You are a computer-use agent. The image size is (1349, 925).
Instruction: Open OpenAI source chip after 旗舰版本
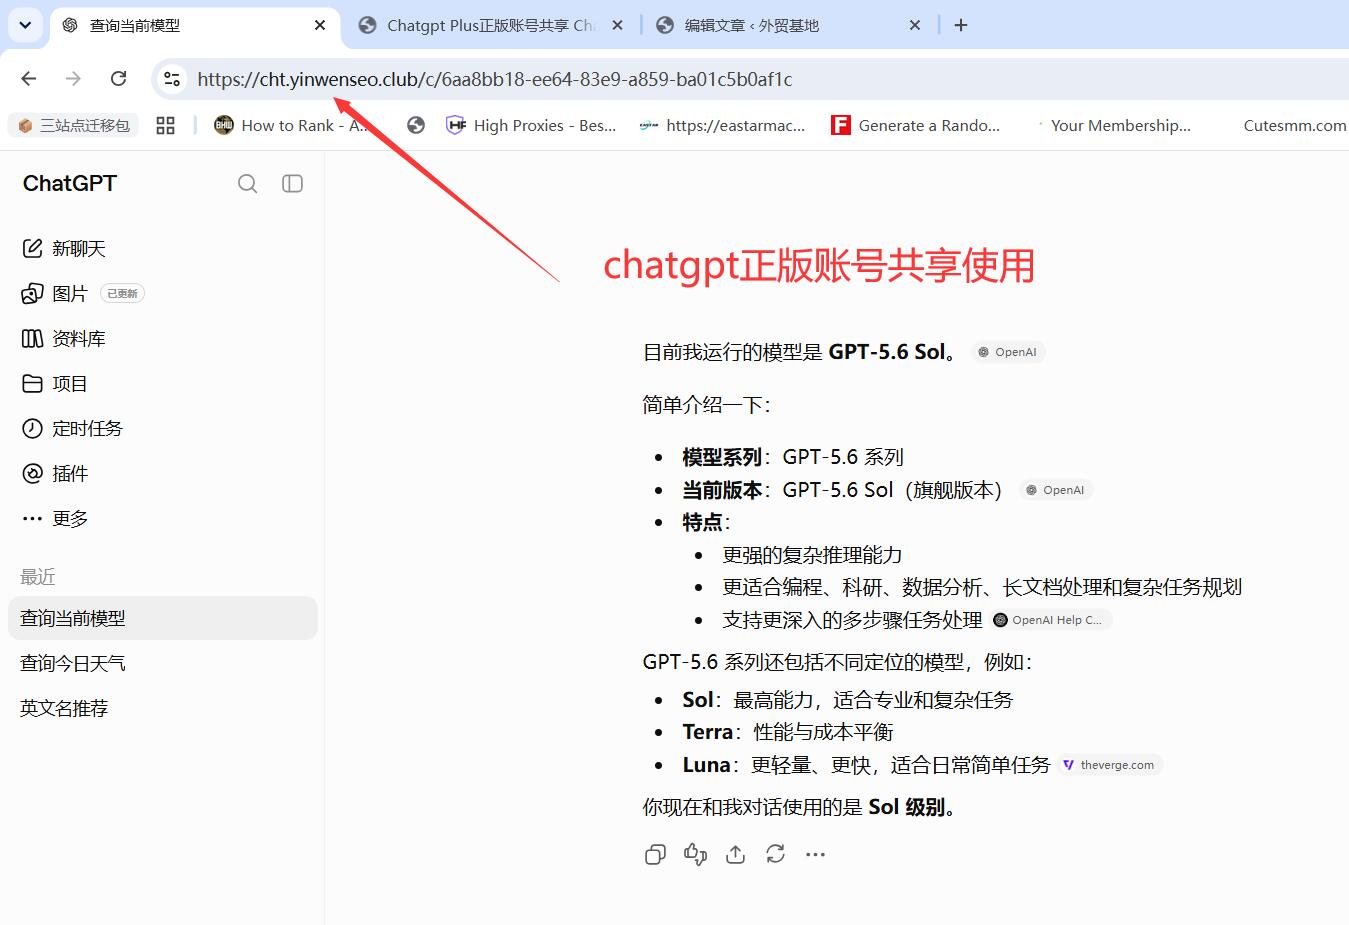pyautogui.click(x=1056, y=490)
